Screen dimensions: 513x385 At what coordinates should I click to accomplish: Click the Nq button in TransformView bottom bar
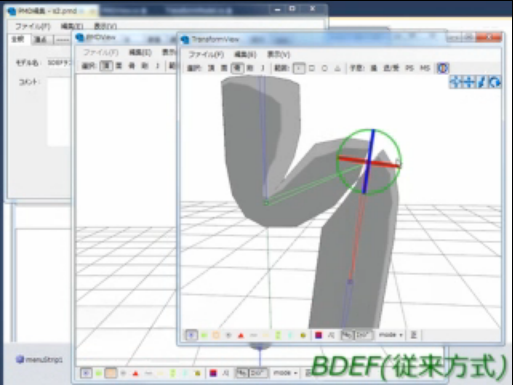[347, 335]
